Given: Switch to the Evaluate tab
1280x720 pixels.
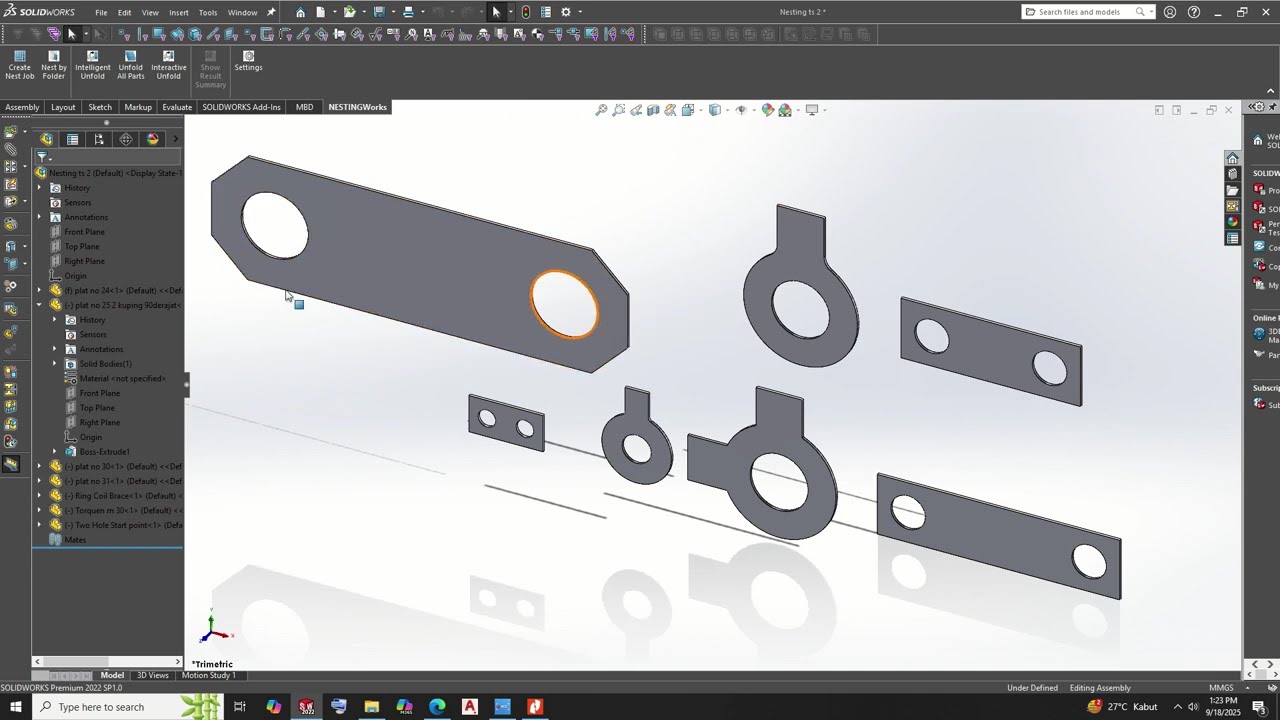Looking at the screenshot, I should (177, 107).
